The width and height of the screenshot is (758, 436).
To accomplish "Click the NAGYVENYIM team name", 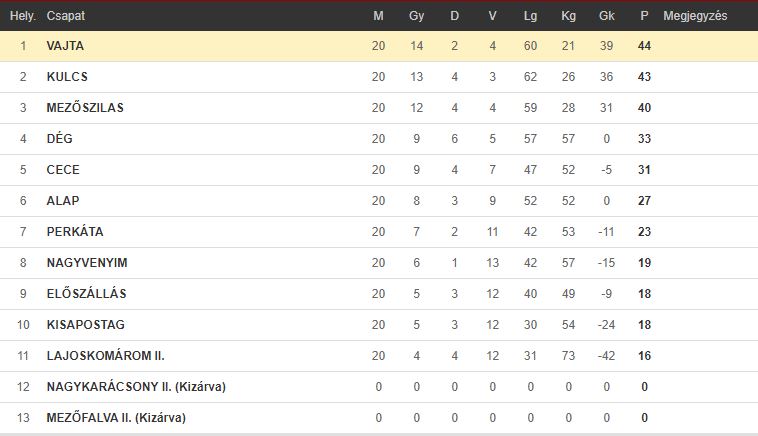I will (x=87, y=262).
